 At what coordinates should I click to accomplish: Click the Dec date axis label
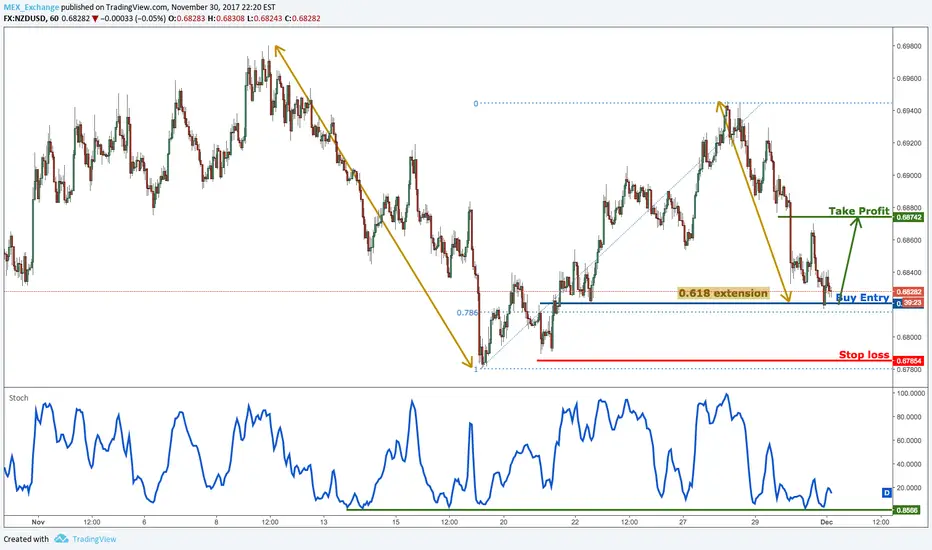click(826, 522)
